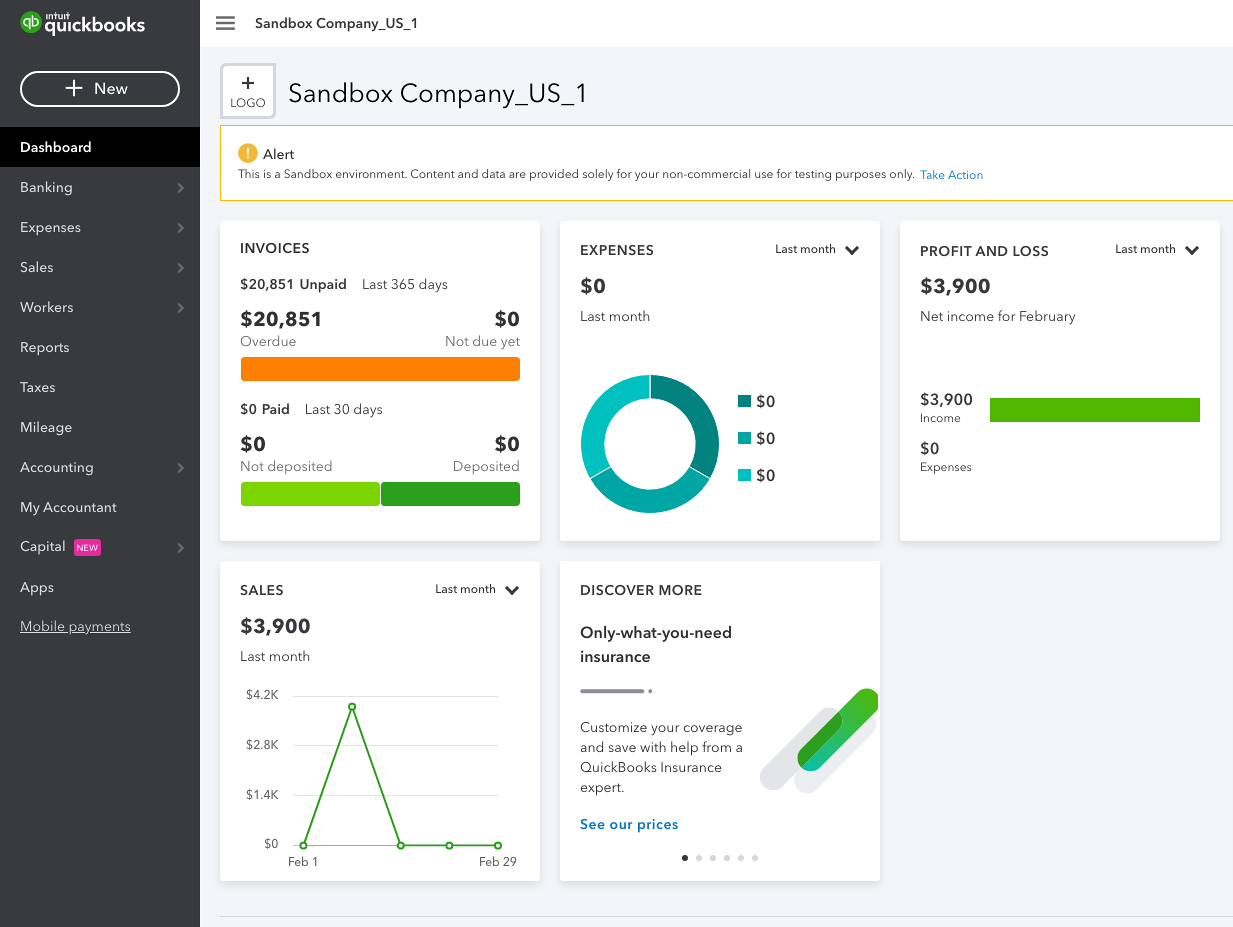Viewport: 1233px width, 927px height.
Task: Click the $0 Paid text
Action: [265, 410]
